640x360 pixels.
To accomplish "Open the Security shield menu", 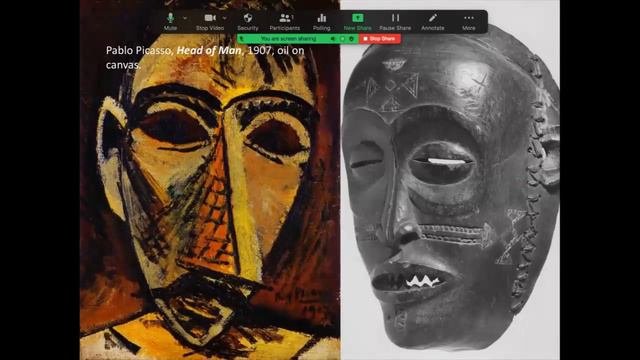I will coord(248,22).
